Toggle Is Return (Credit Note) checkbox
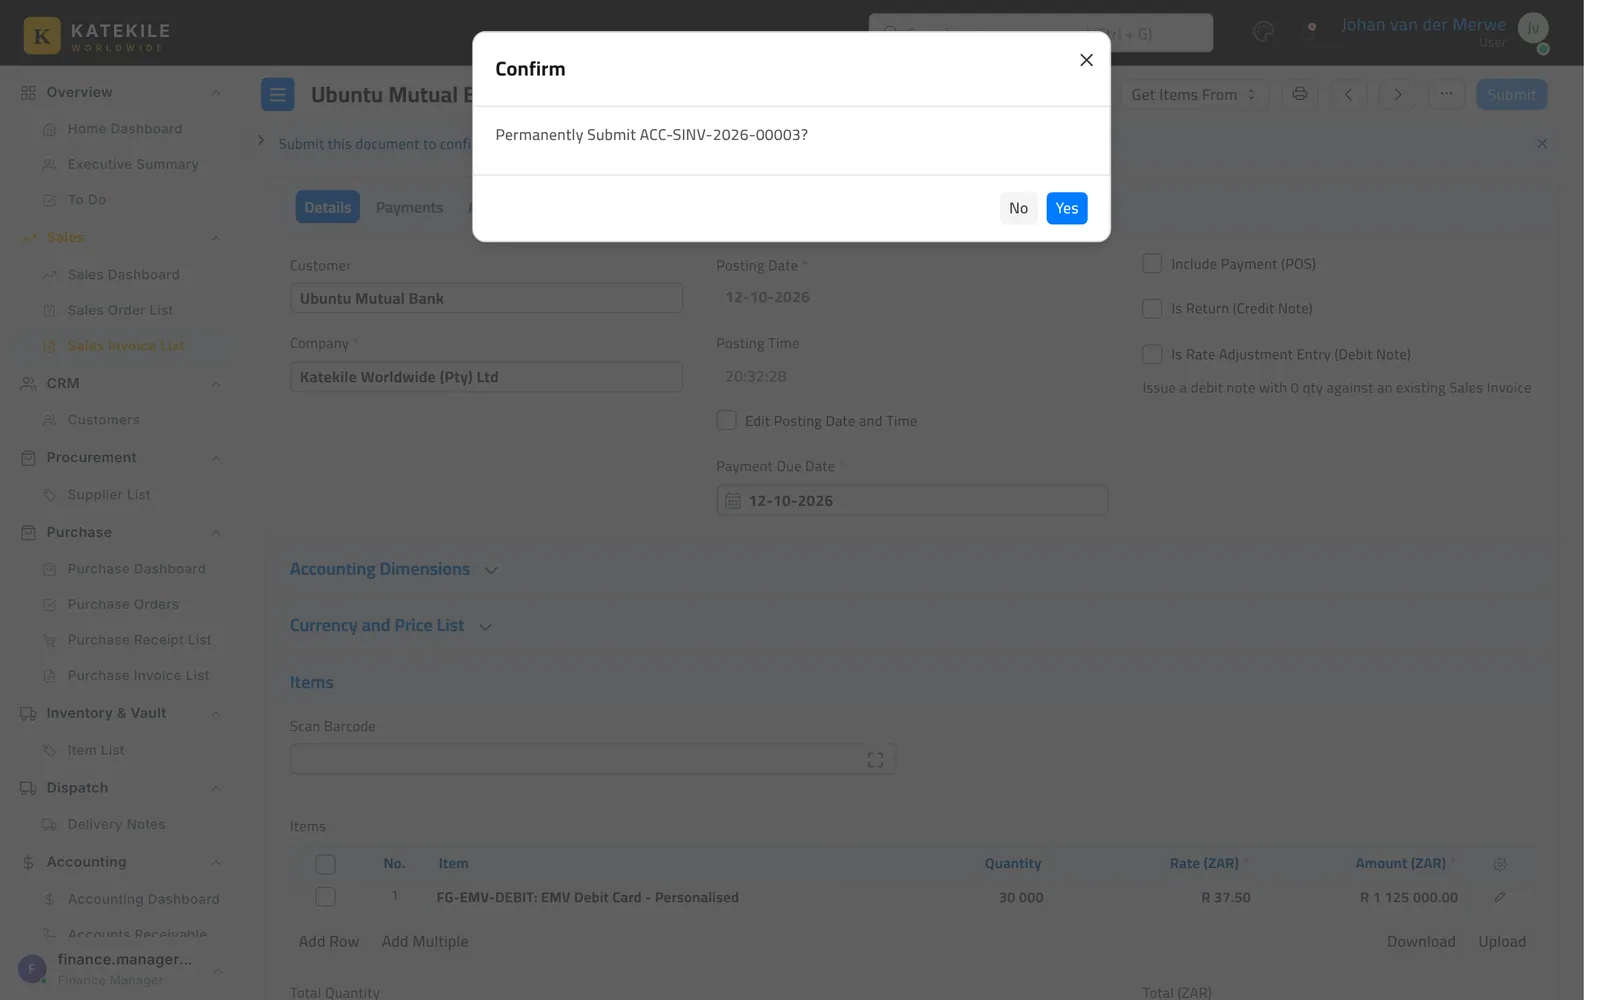Image resolution: width=1600 pixels, height=1000 pixels. click(x=1152, y=309)
